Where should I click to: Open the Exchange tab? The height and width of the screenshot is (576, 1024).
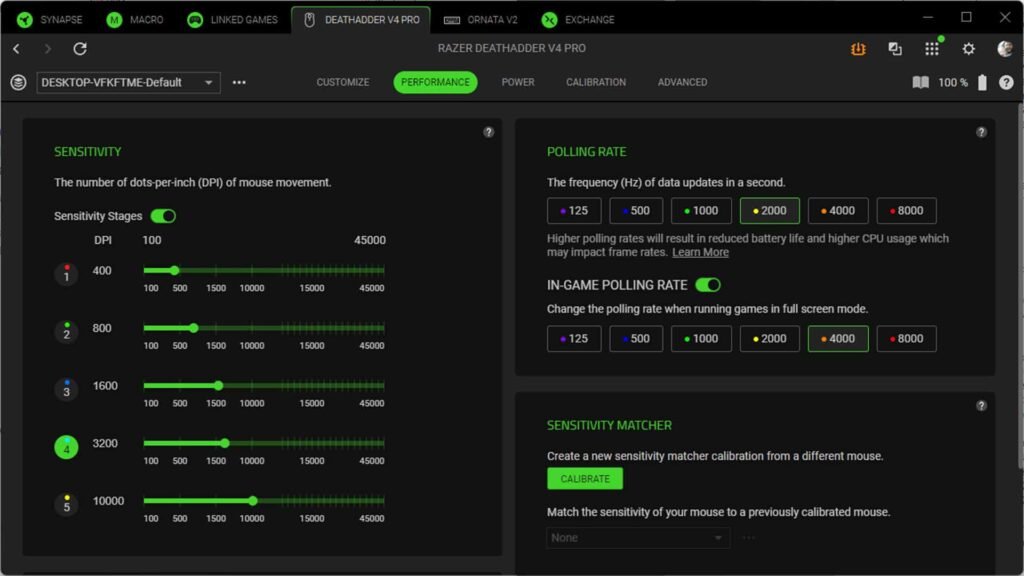[x=578, y=20]
